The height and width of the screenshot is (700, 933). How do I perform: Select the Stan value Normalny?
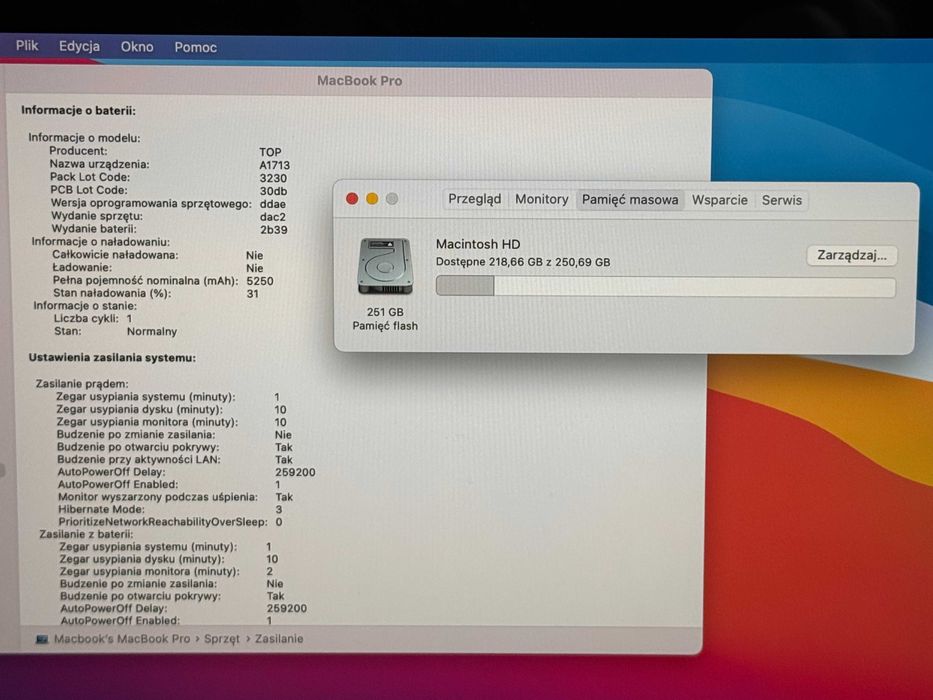tap(152, 332)
